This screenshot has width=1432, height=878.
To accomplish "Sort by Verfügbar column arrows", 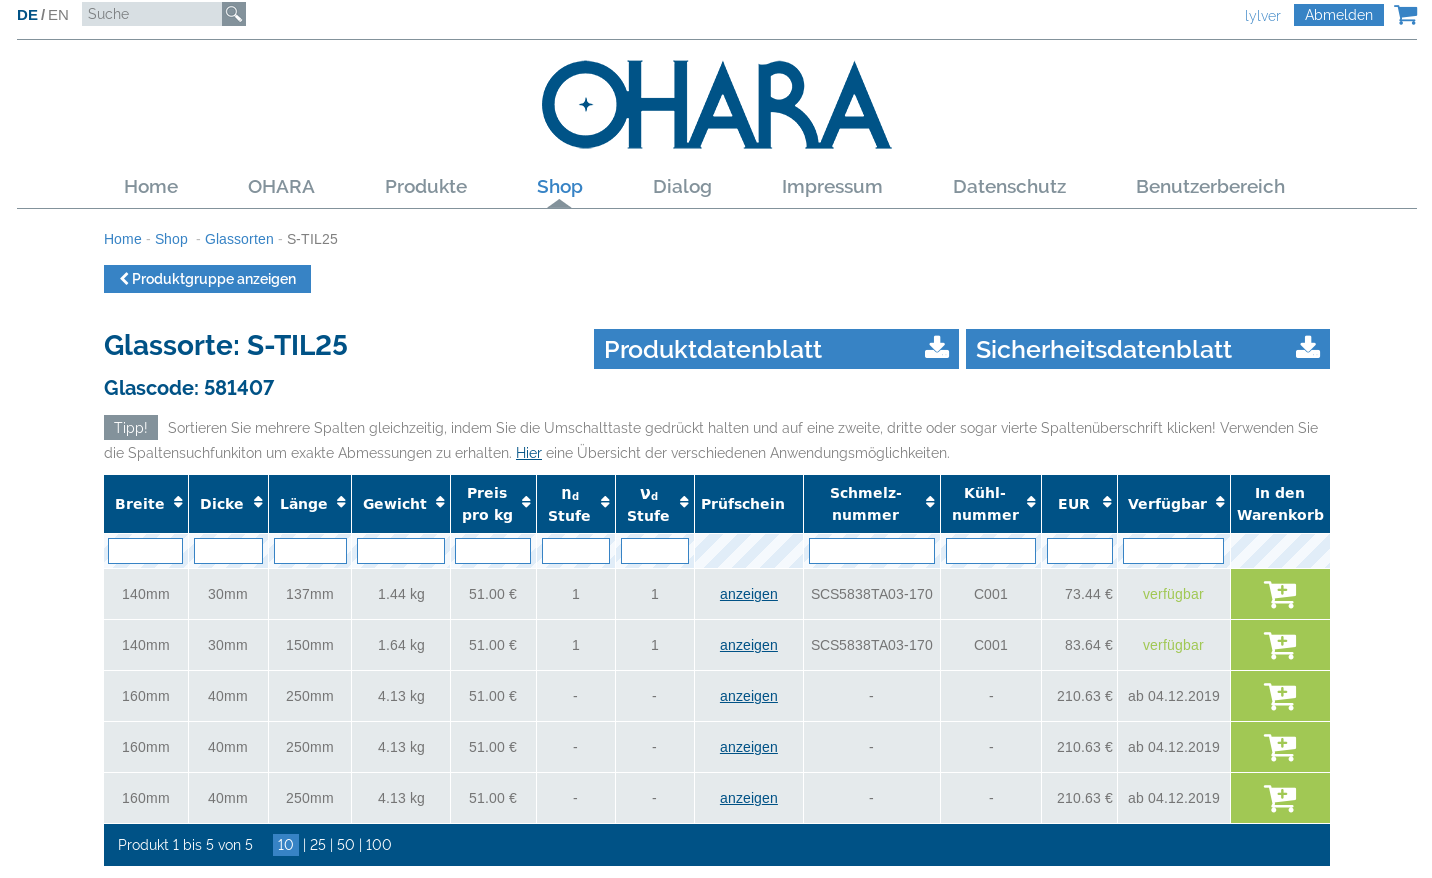I will (1220, 502).
